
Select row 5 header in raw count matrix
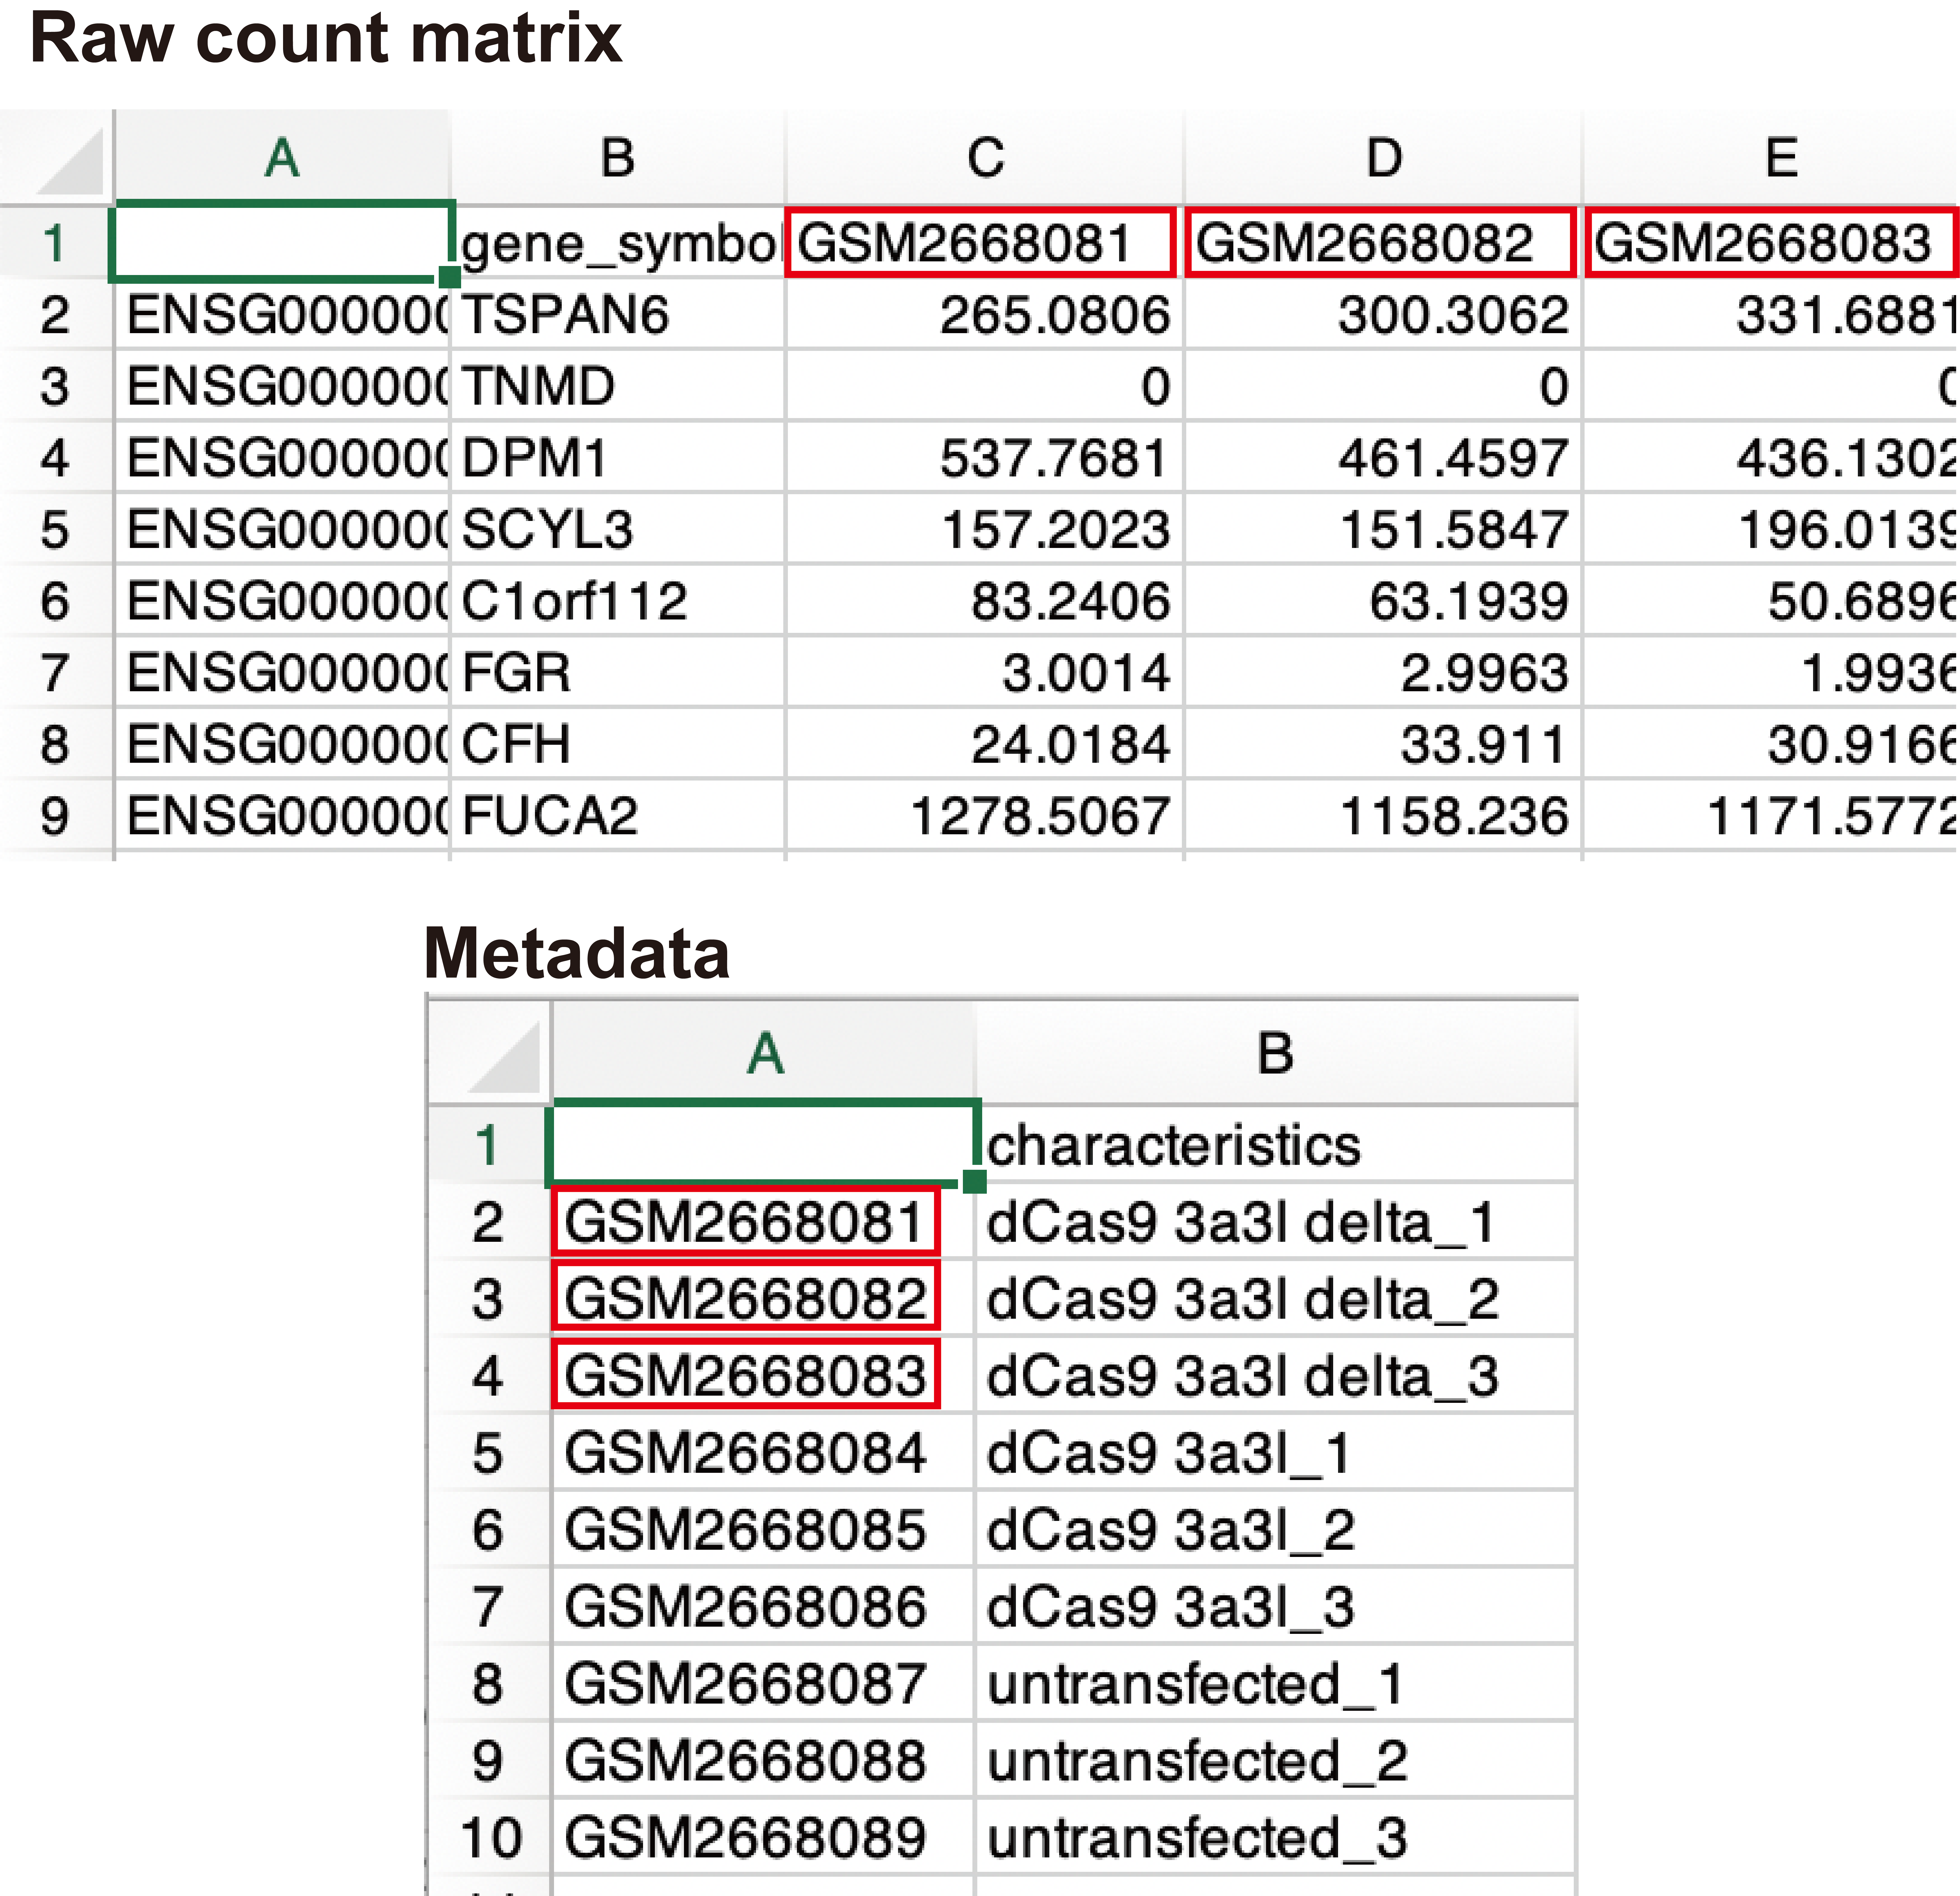click(x=55, y=529)
